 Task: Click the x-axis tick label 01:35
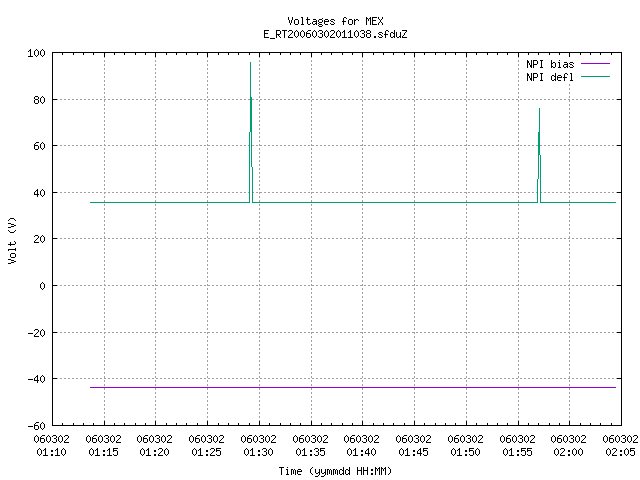[x=310, y=452]
